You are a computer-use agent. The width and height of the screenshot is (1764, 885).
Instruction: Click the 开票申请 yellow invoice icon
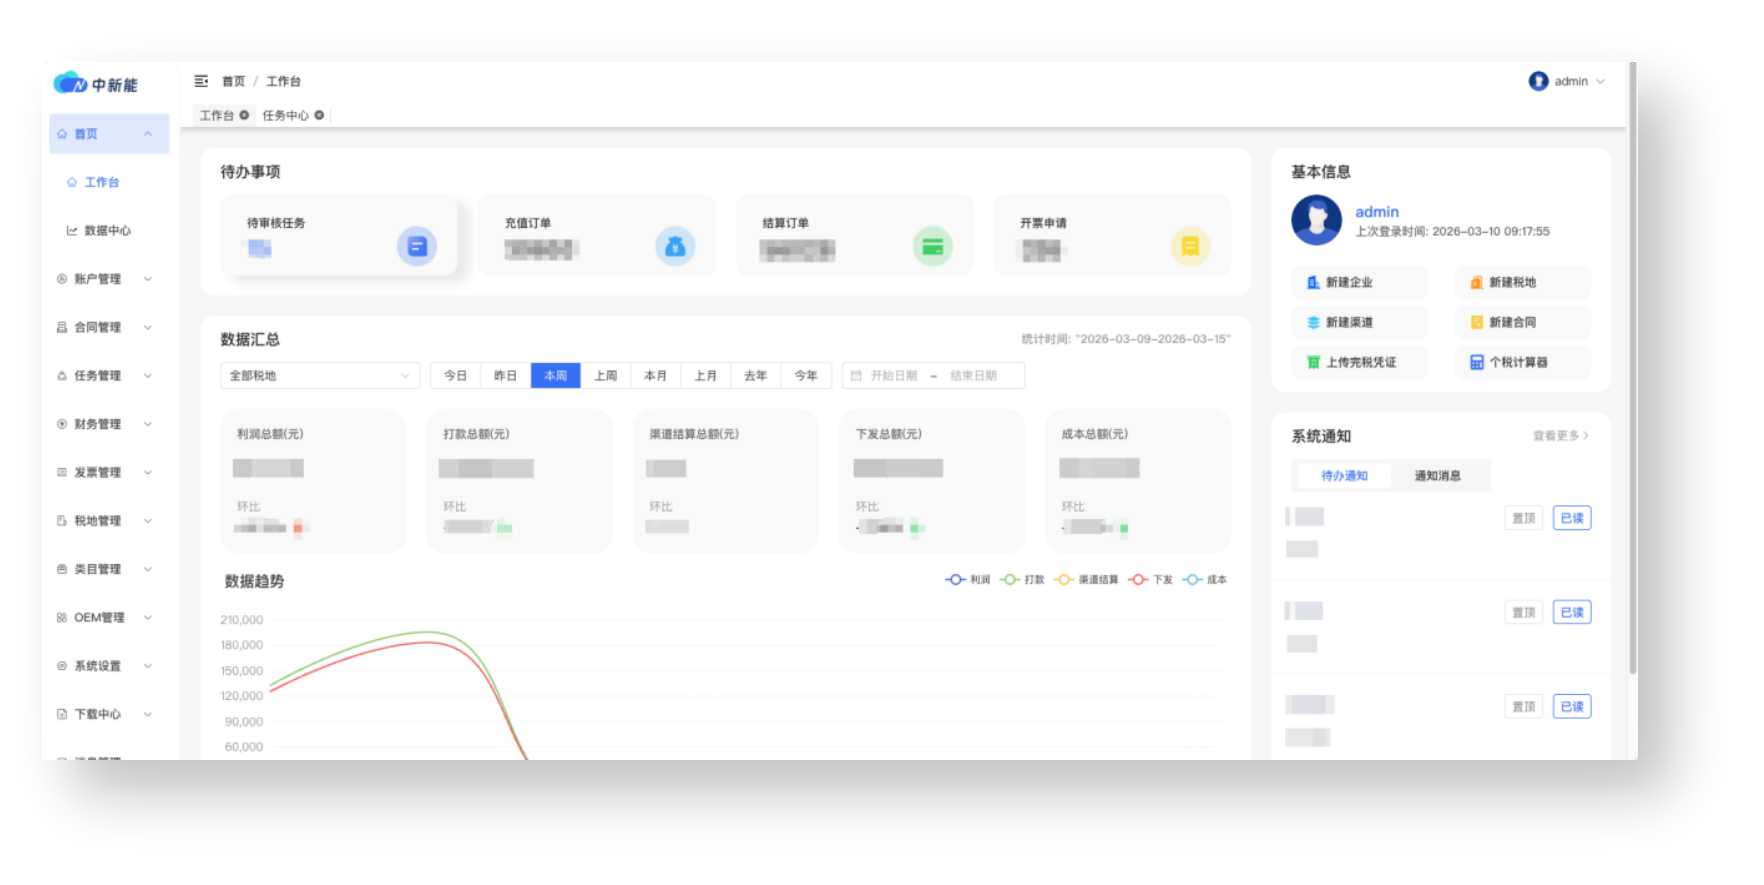1190,246
